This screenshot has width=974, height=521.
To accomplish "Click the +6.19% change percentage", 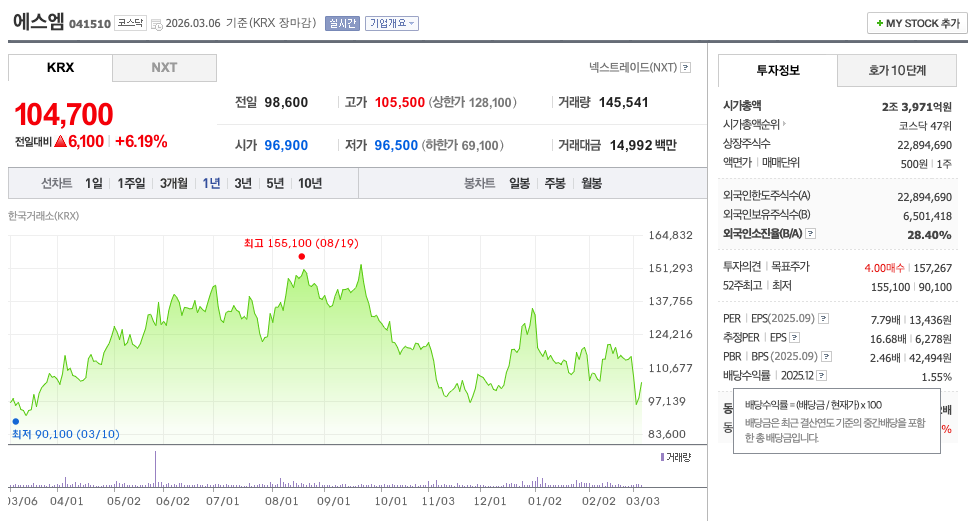I will (x=141, y=142).
